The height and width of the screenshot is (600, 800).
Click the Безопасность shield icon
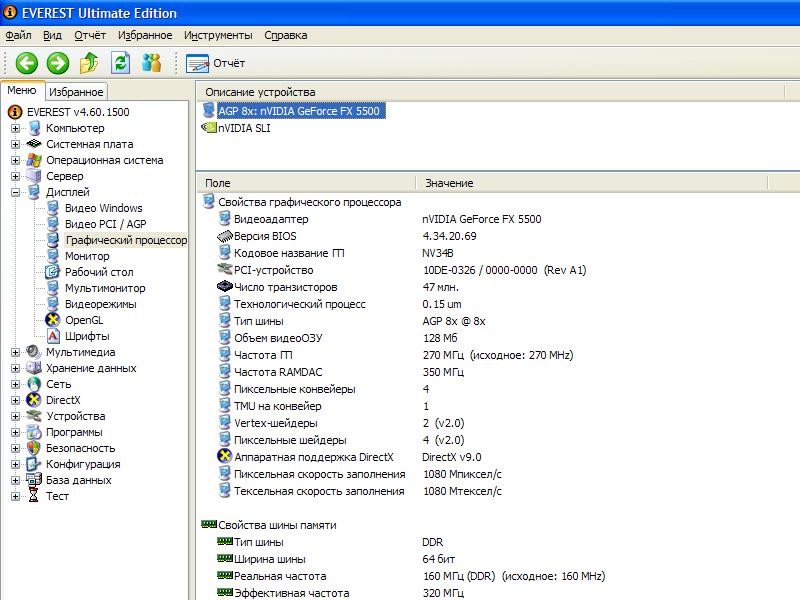pyautogui.click(x=34, y=448)
